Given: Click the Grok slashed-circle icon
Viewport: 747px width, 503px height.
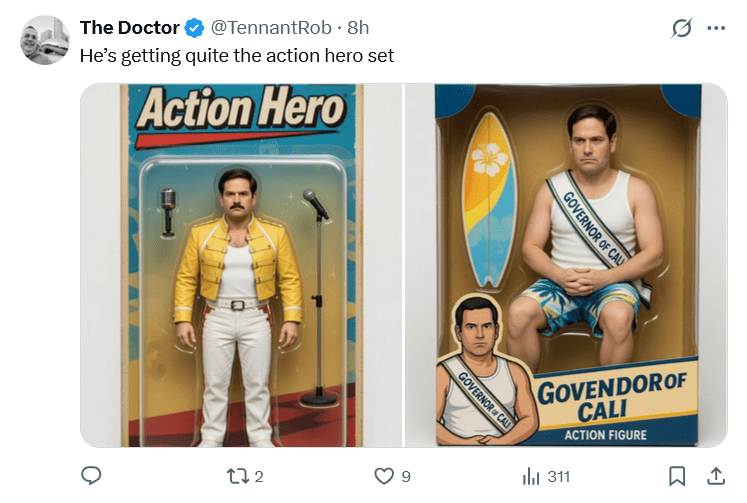Looking at the screenshot, I should pos(682,28).
